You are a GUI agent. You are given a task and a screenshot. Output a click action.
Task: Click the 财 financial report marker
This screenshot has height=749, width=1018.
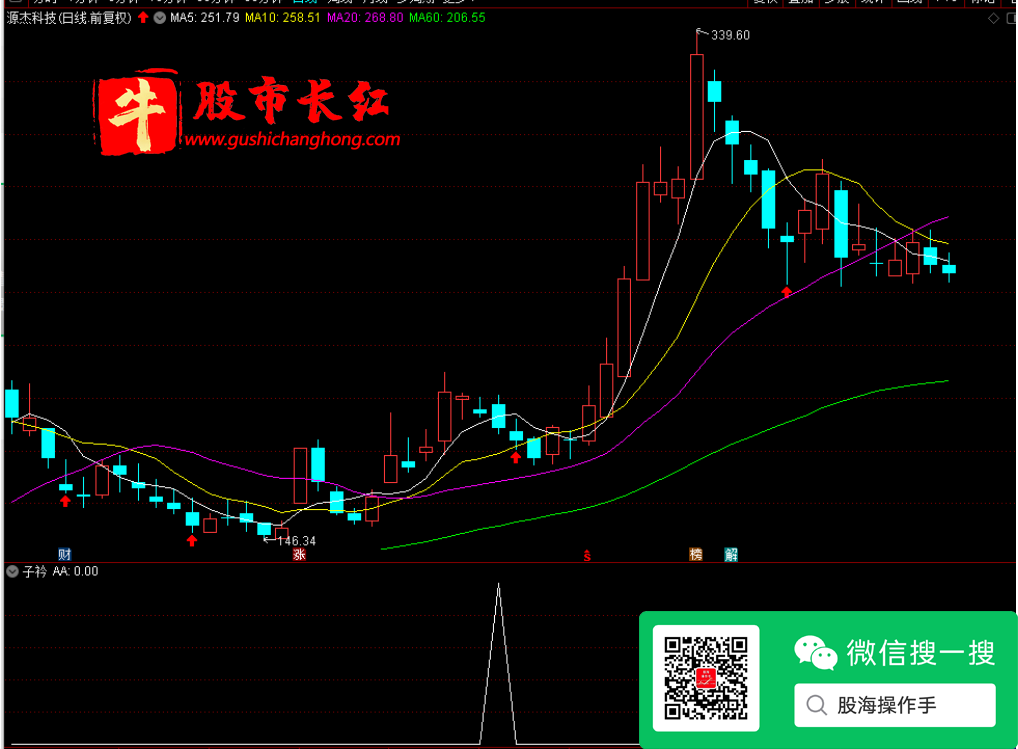64,554
